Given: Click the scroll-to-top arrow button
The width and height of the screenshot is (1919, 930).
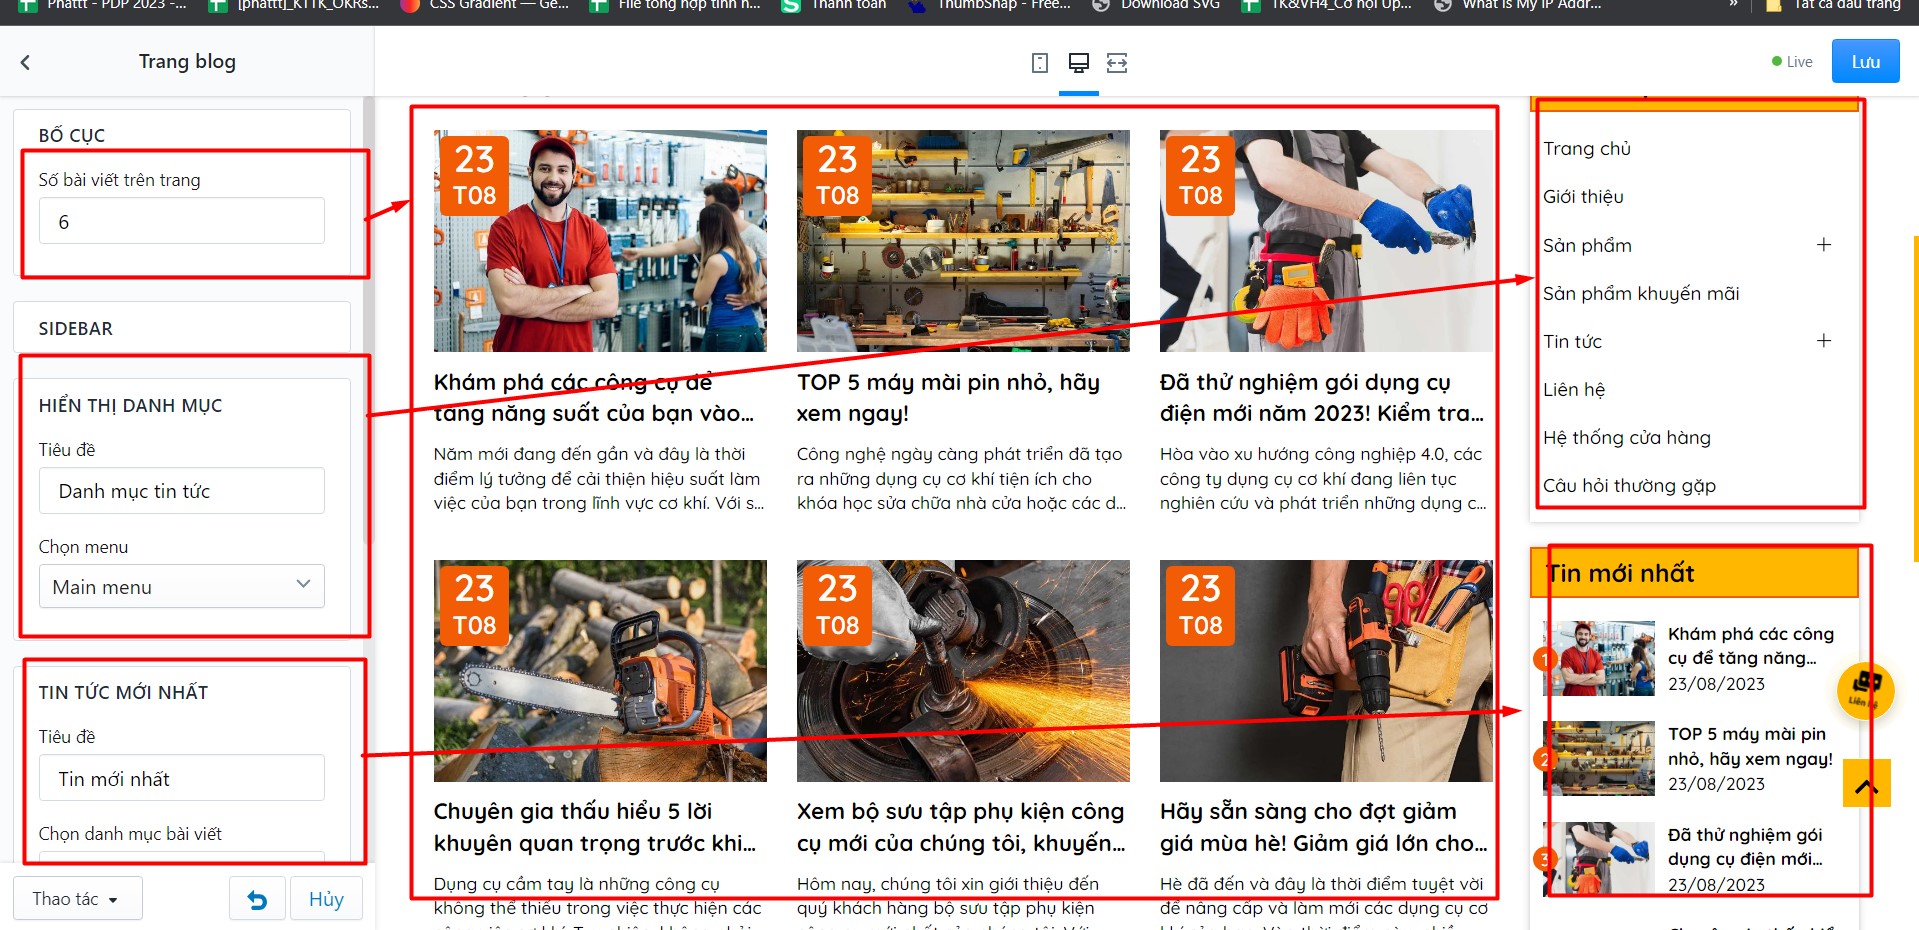Looking at the screenshot, I should pyautogui.click(x=1866, y=783).
